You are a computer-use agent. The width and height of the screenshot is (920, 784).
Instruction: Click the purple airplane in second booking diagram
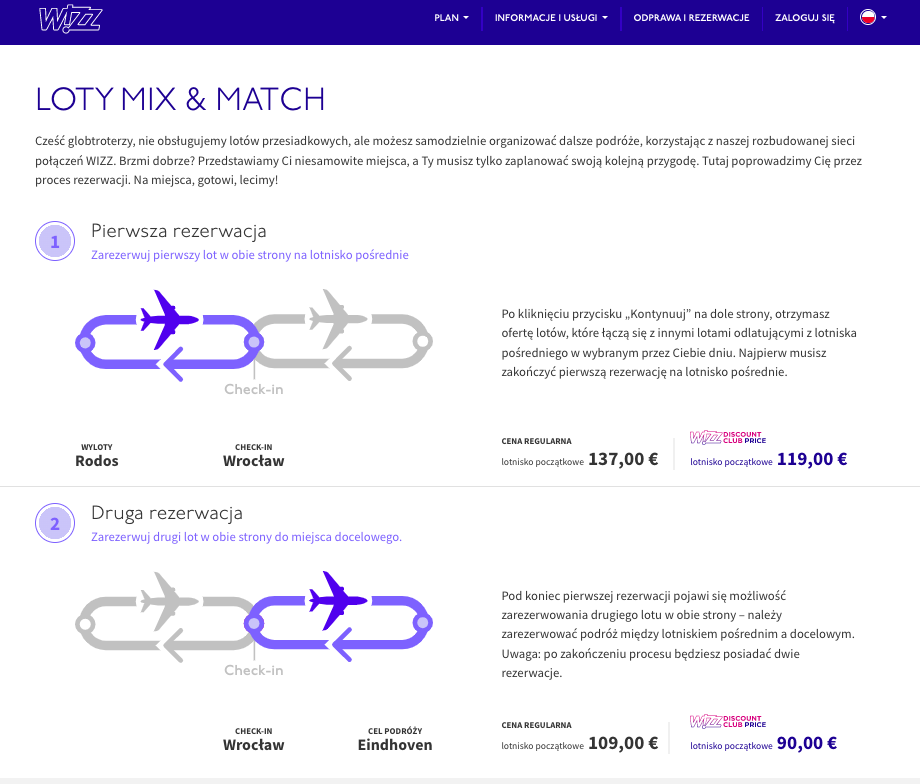(x=338, y=600)
